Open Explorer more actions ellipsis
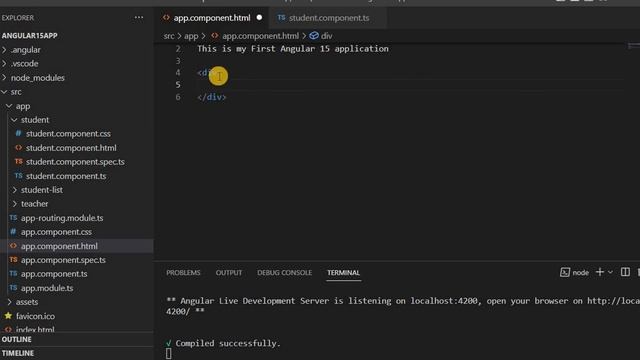This screenshot has height=360, width=640. (x=139, y=18)
